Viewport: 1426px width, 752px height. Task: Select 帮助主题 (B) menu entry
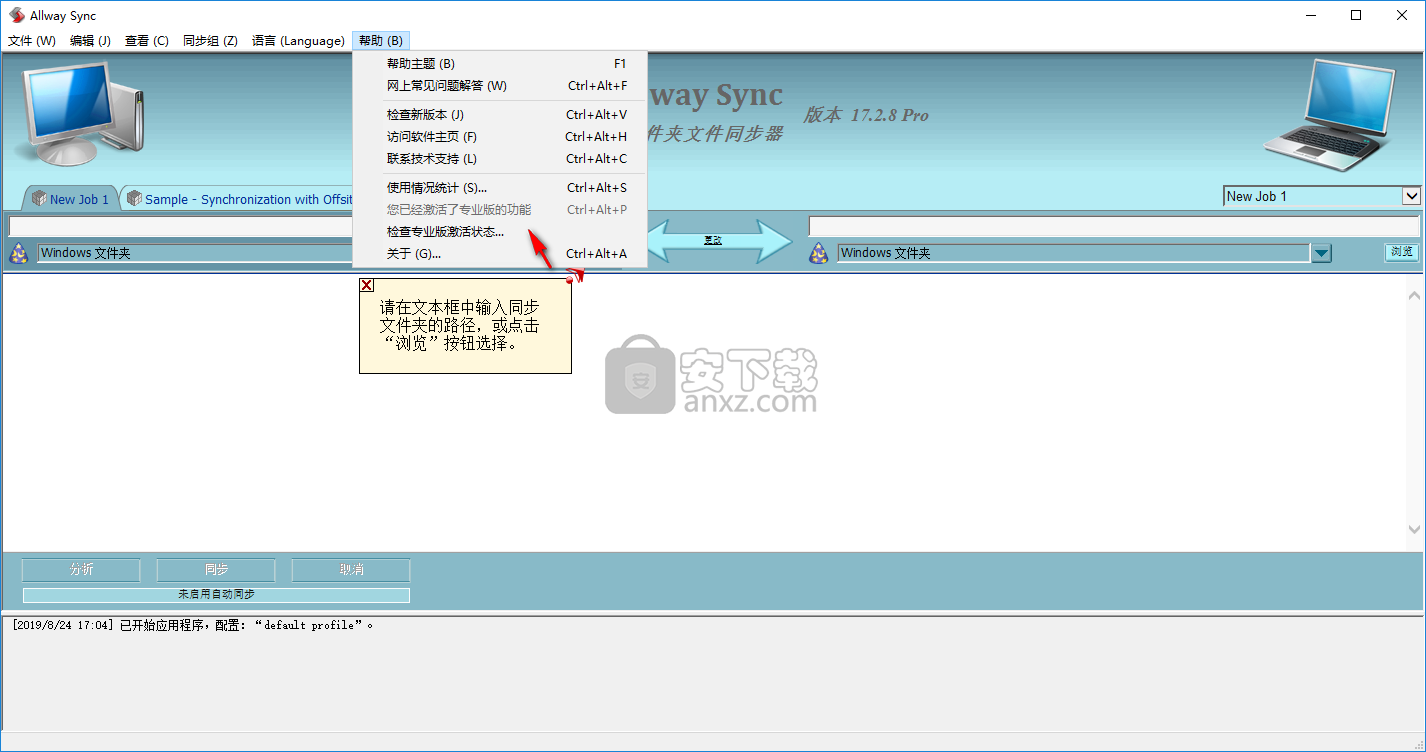point(500,63)
